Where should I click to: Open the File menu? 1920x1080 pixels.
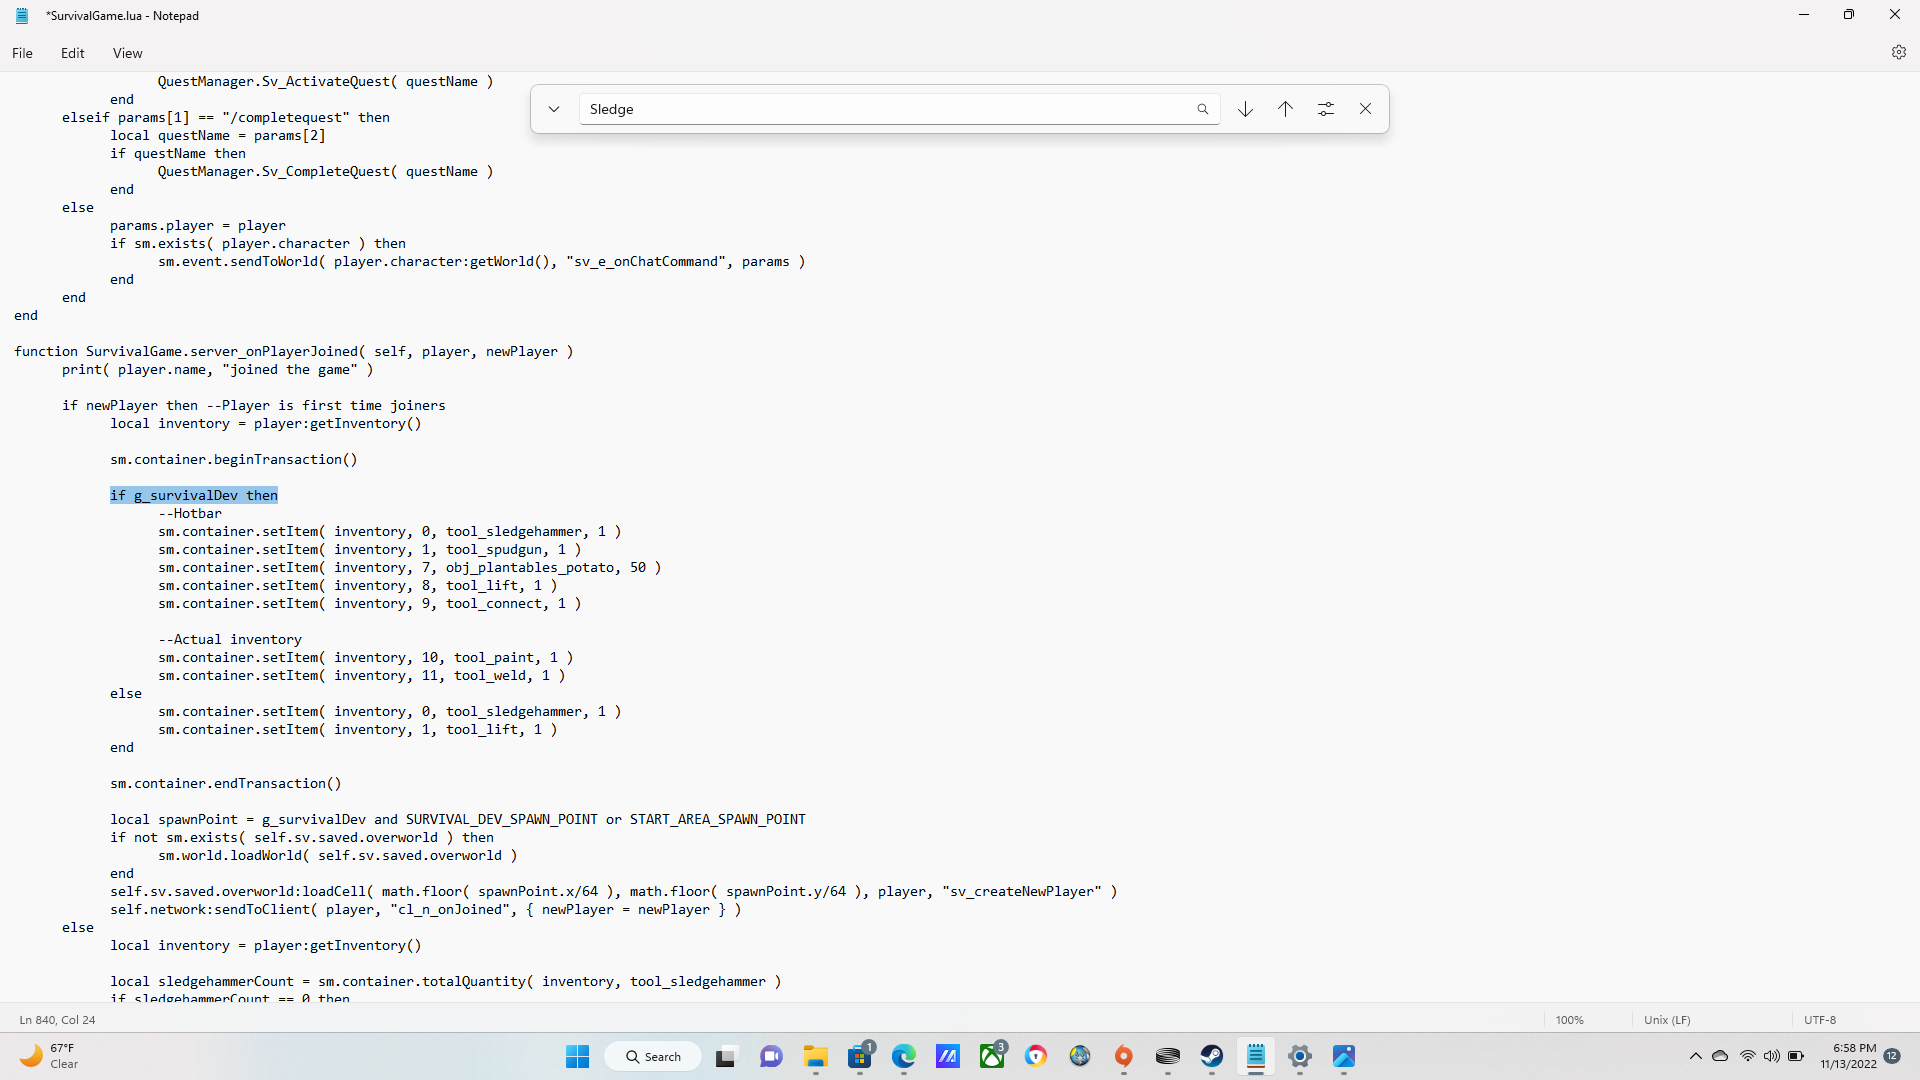(x=22, y=53)
